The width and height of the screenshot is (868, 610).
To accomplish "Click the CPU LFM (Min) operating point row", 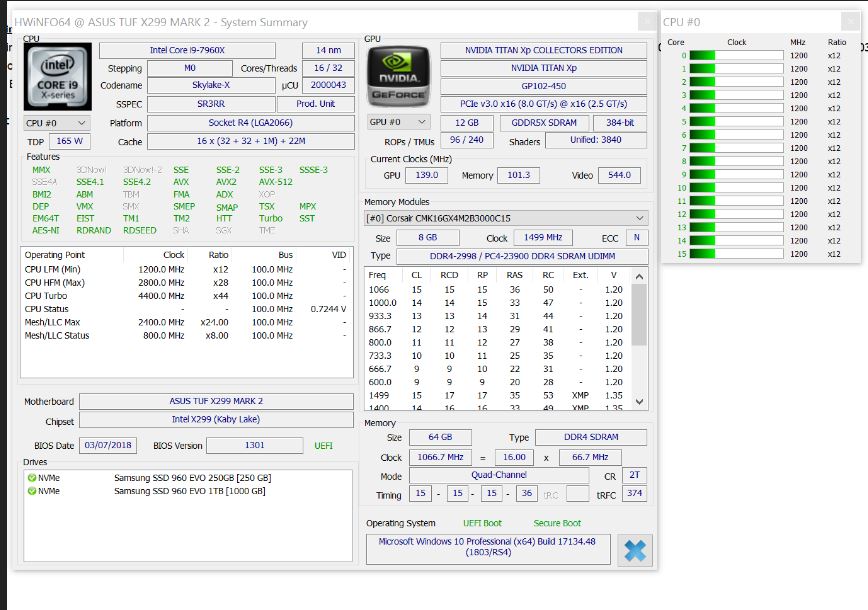I will 186,269.
